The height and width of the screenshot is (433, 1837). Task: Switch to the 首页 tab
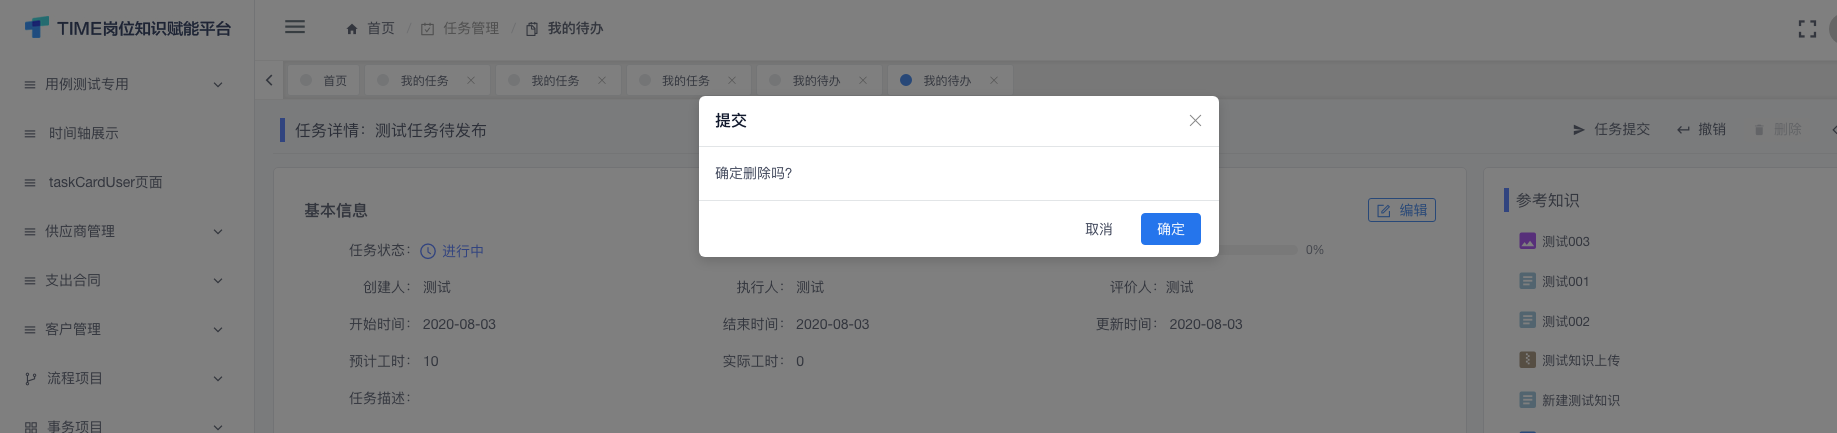[324, 80]
